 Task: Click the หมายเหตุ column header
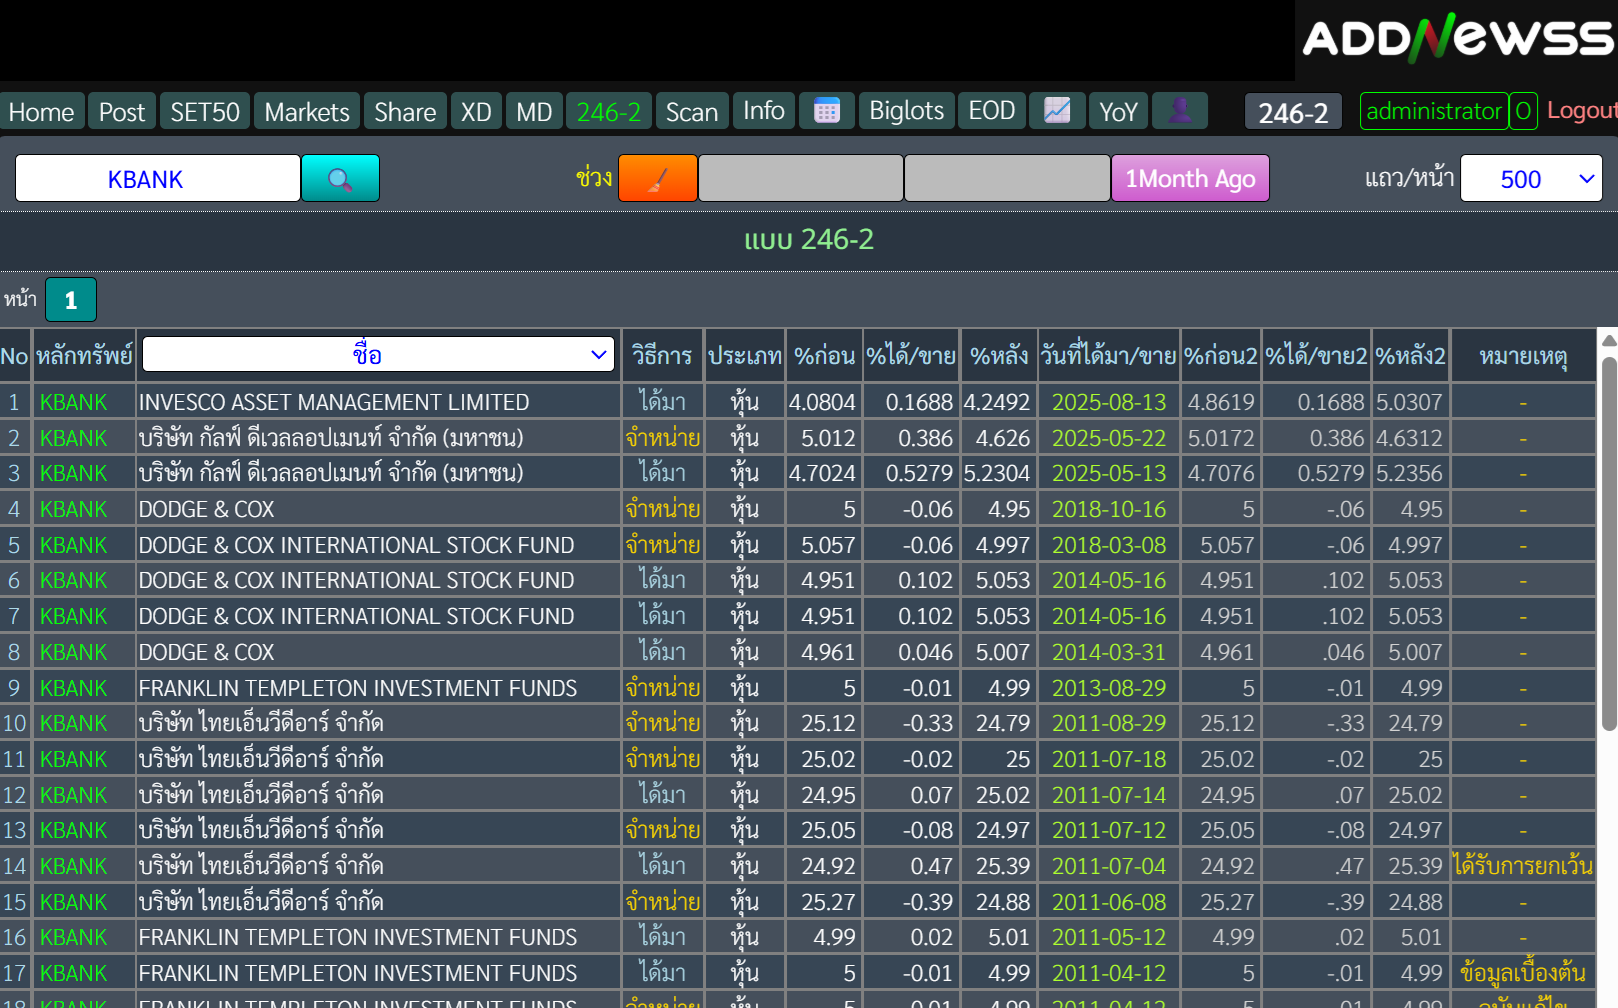point(1523,356)
